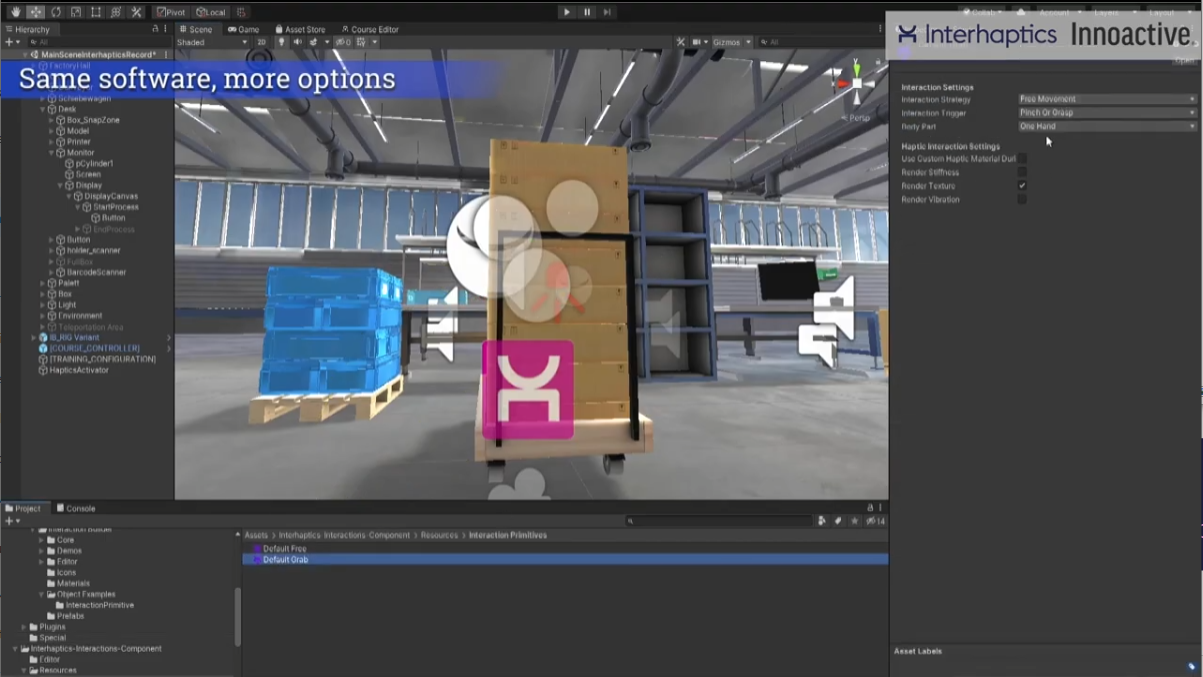This screenshot has height=677, width=1203.
Task: Select HapticsActivator in Hierarchy
Action: (79, 370)
